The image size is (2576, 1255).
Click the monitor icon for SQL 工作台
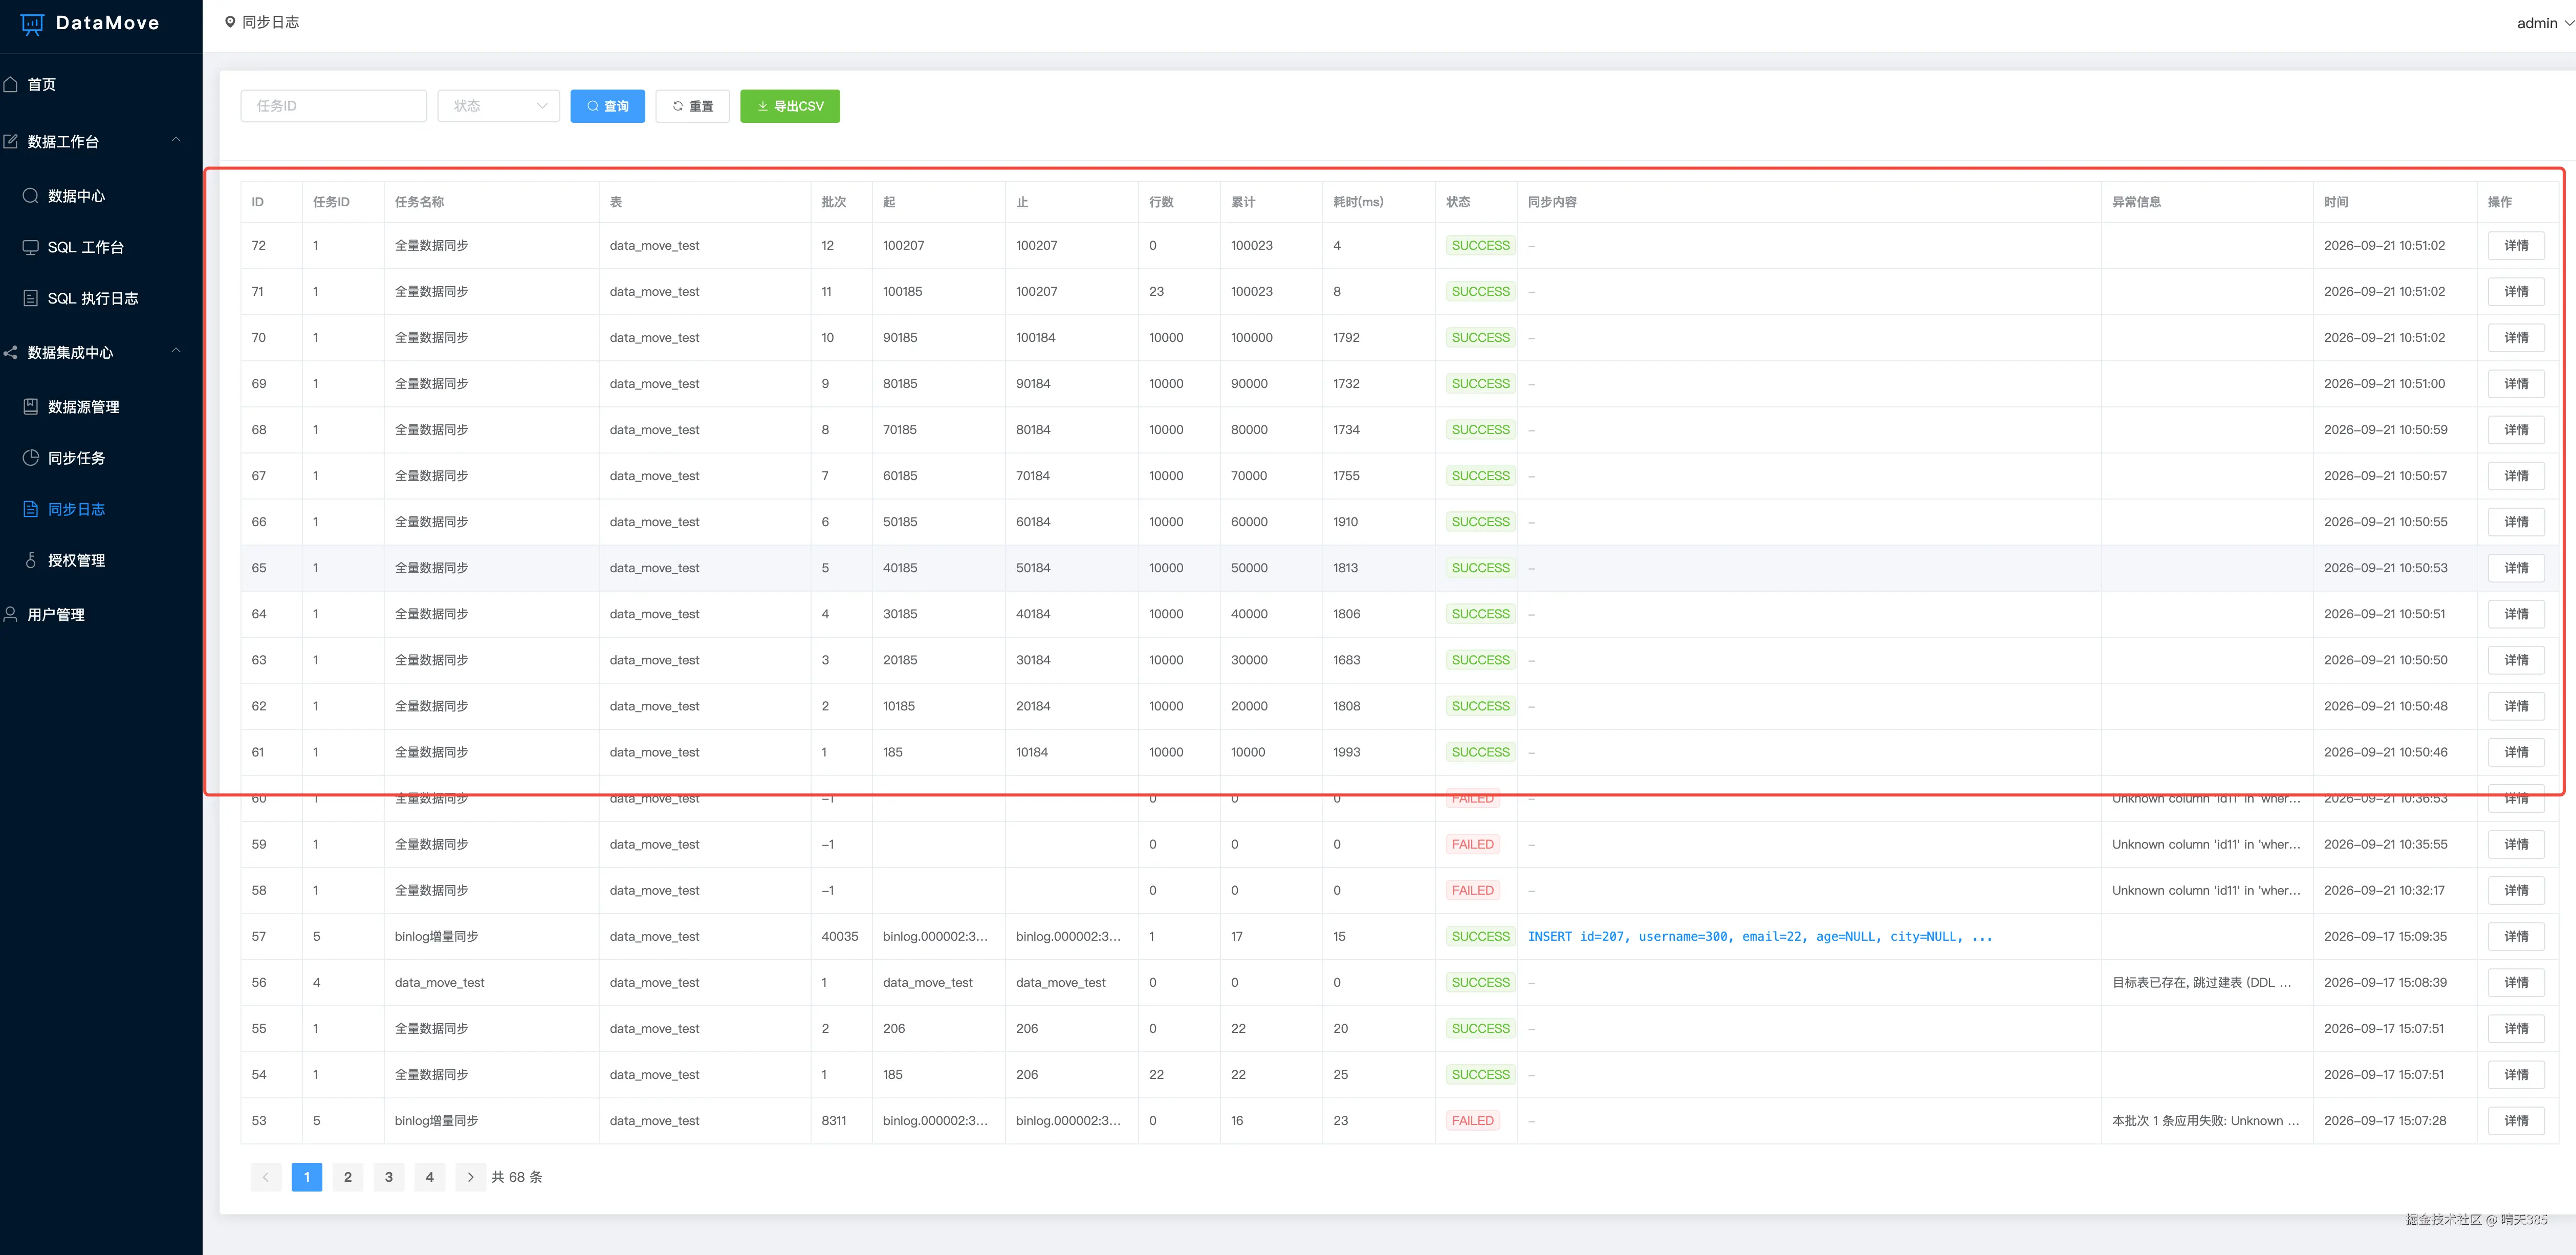[x=31, y=247]
